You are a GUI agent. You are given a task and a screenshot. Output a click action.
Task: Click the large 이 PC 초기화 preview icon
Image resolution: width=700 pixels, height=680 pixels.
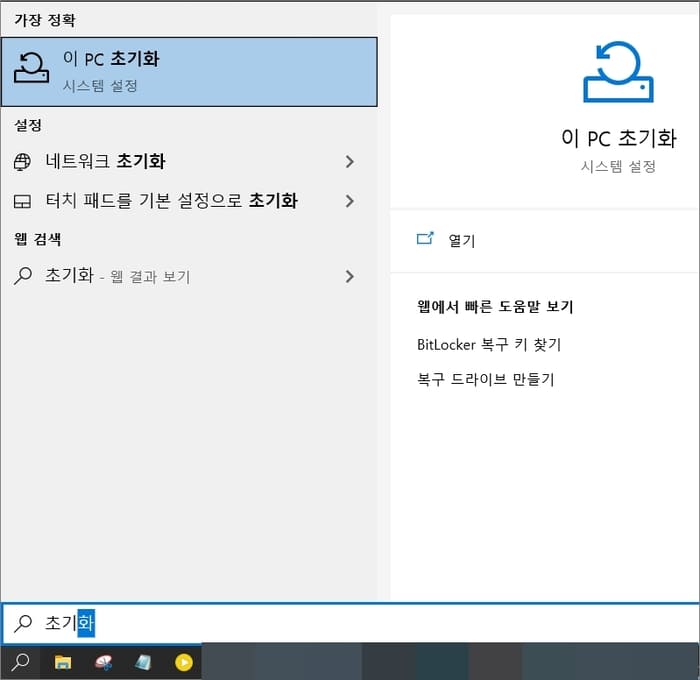(618, 72)
